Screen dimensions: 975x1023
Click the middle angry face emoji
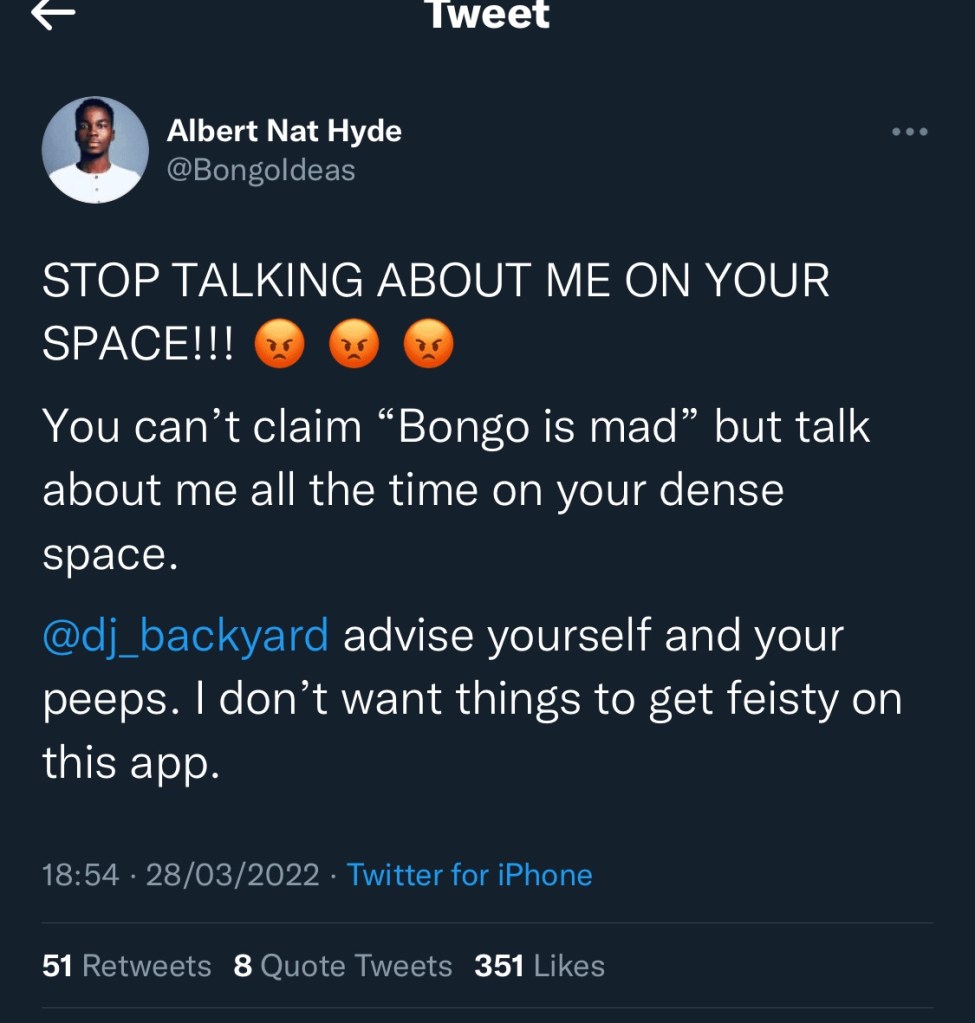[353, 346]
